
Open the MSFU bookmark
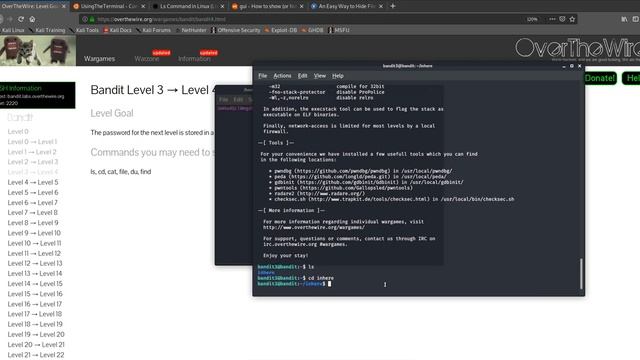338,30
